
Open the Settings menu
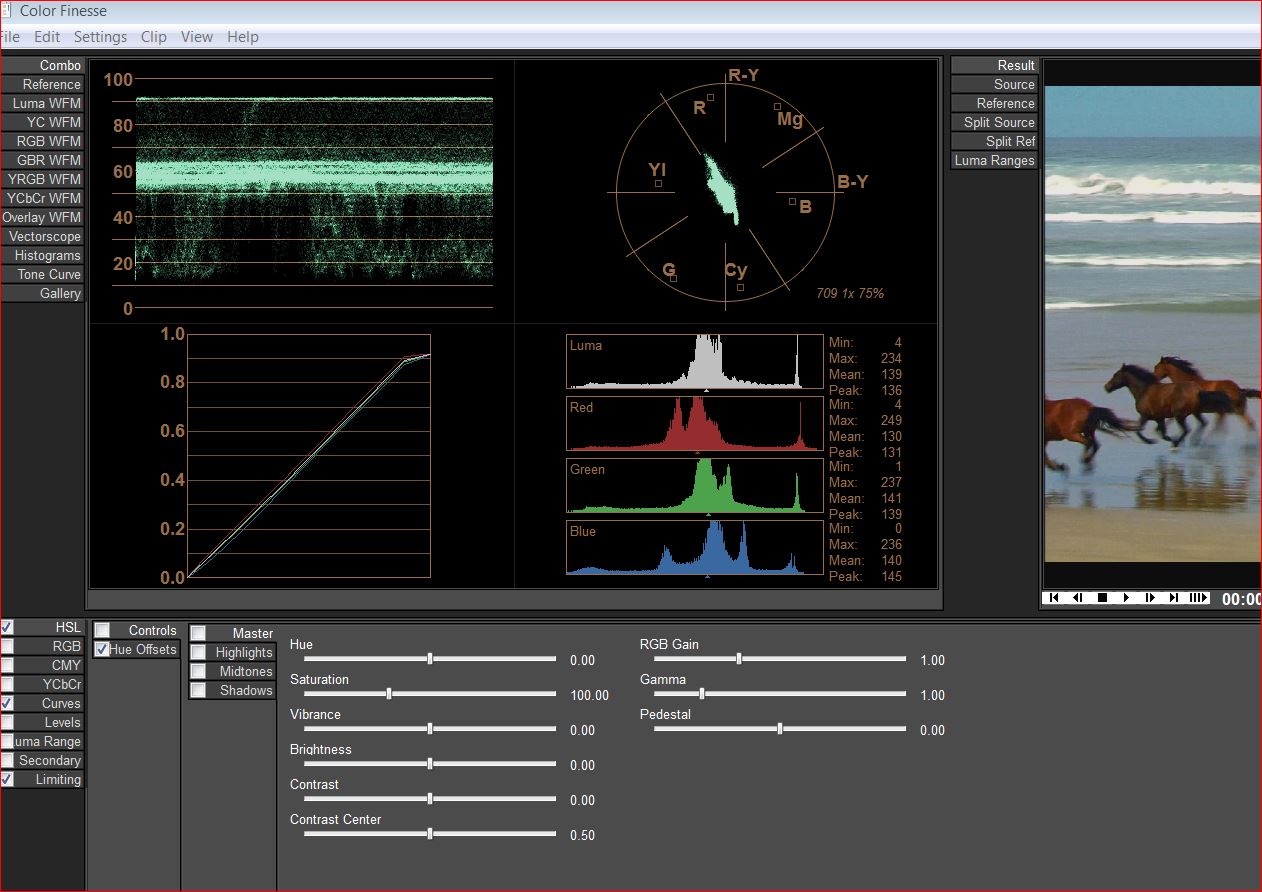point(100,37)
